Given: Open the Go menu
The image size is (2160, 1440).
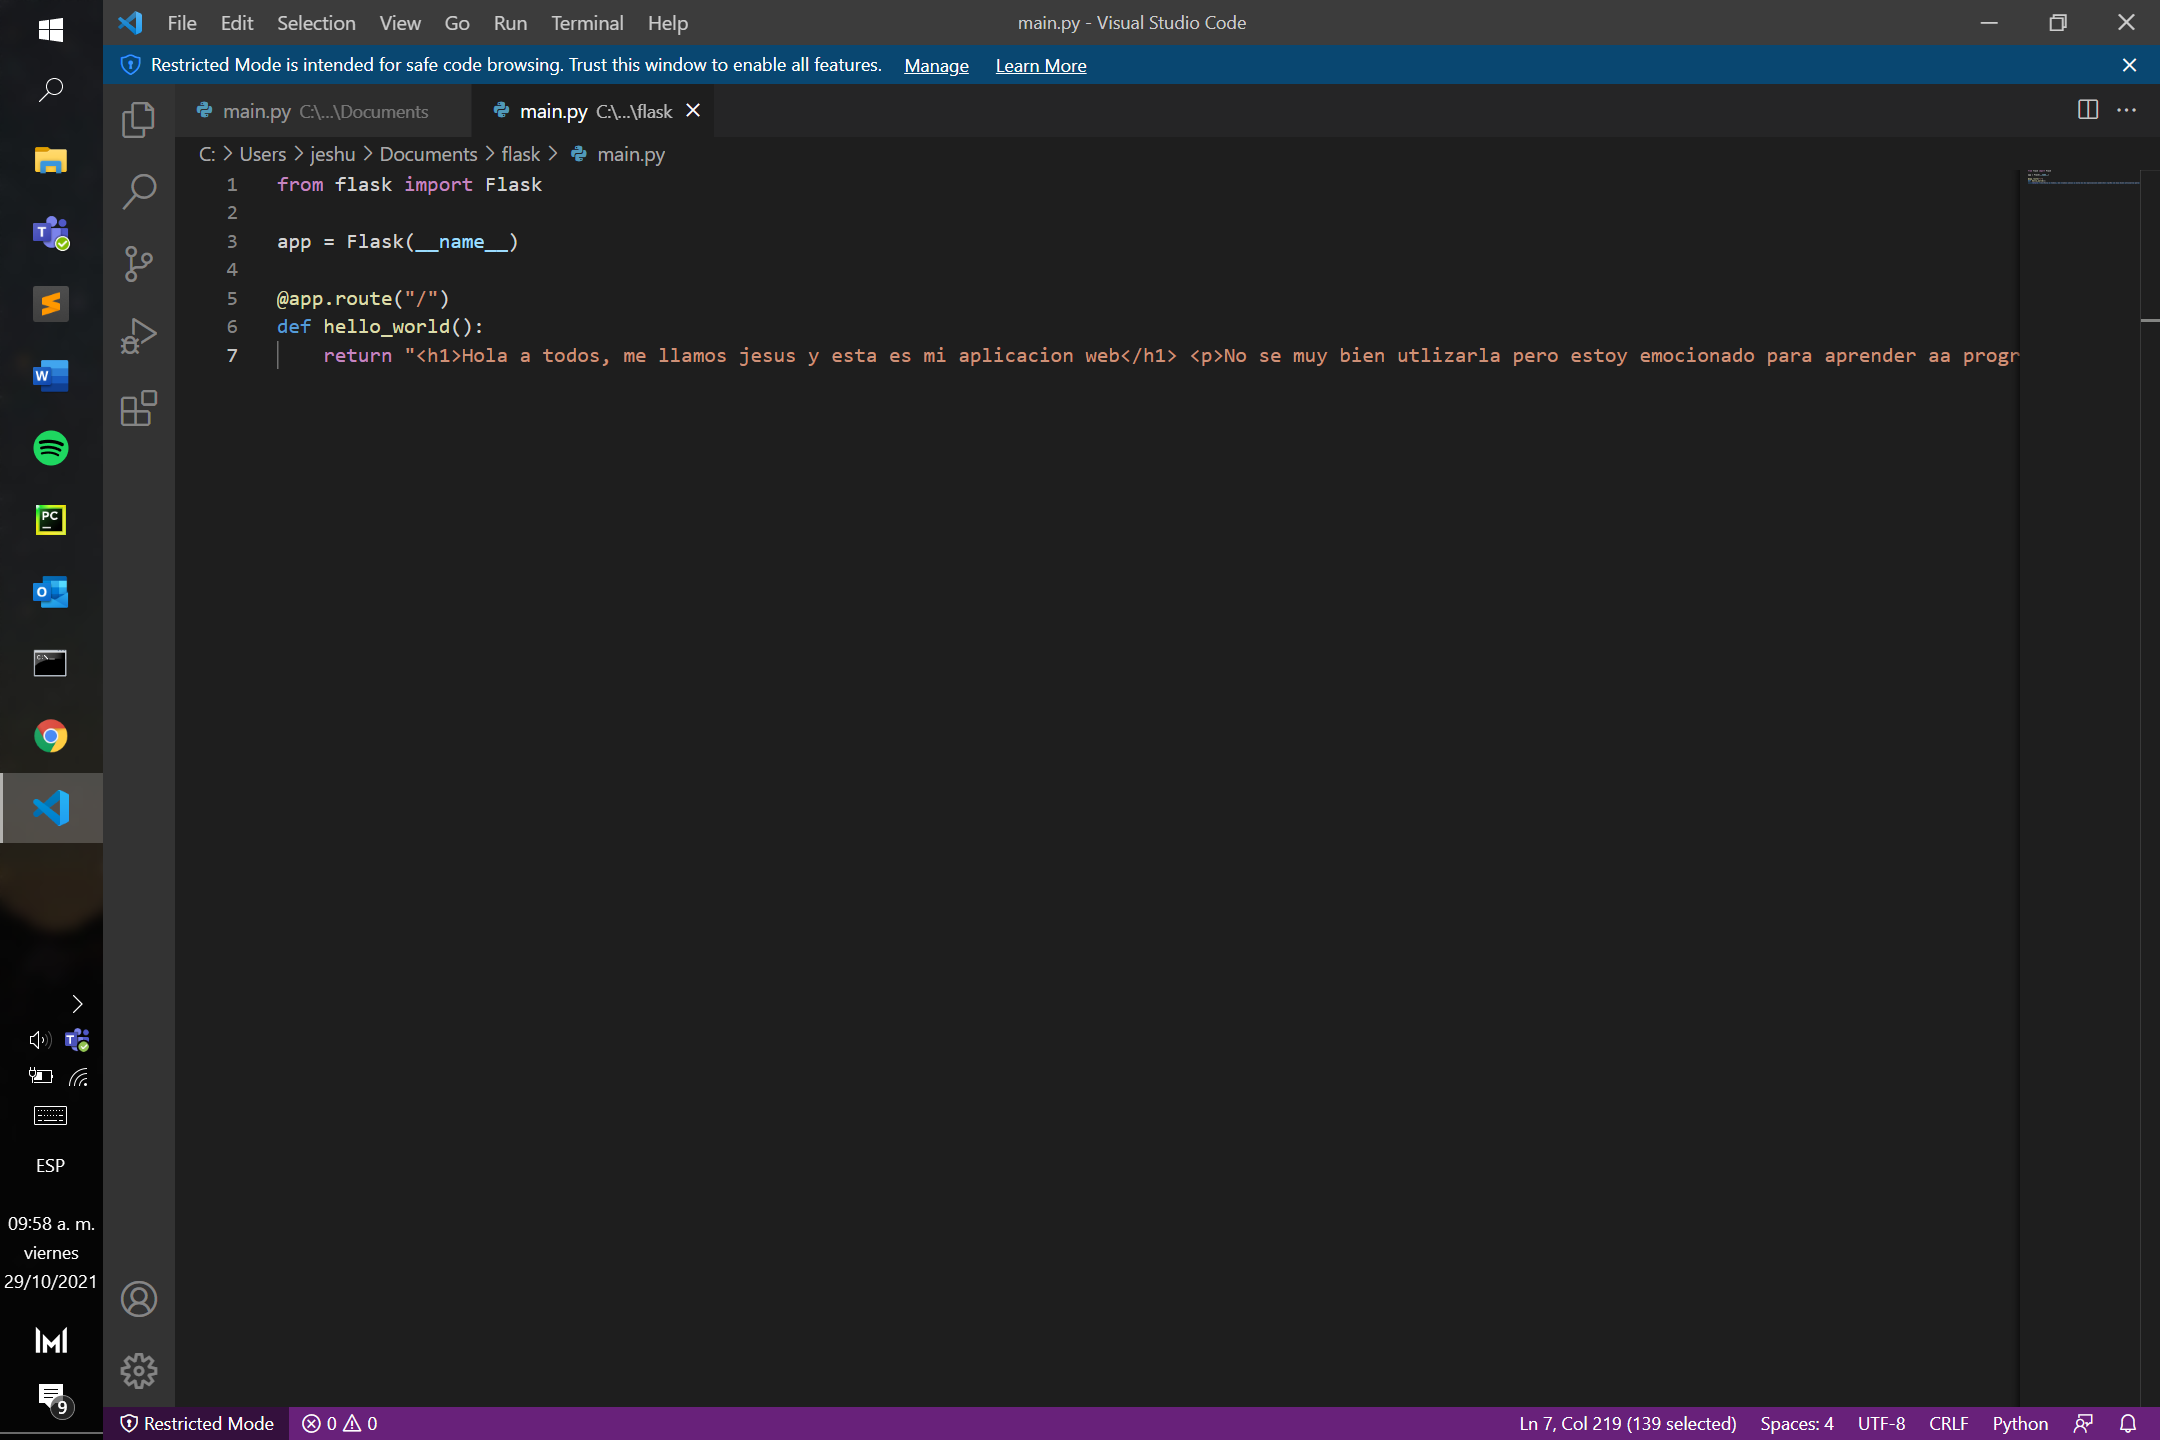Looking at the screenshot, I should click(x=457, y=22).
